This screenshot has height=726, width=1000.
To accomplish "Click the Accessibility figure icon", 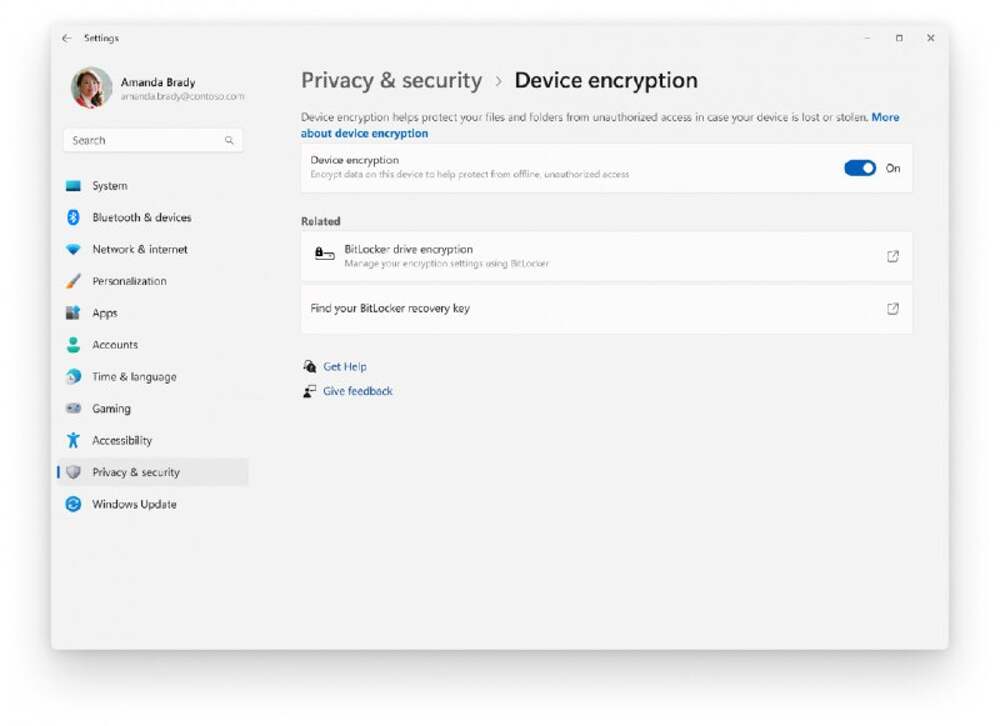I will click(73, 440).
